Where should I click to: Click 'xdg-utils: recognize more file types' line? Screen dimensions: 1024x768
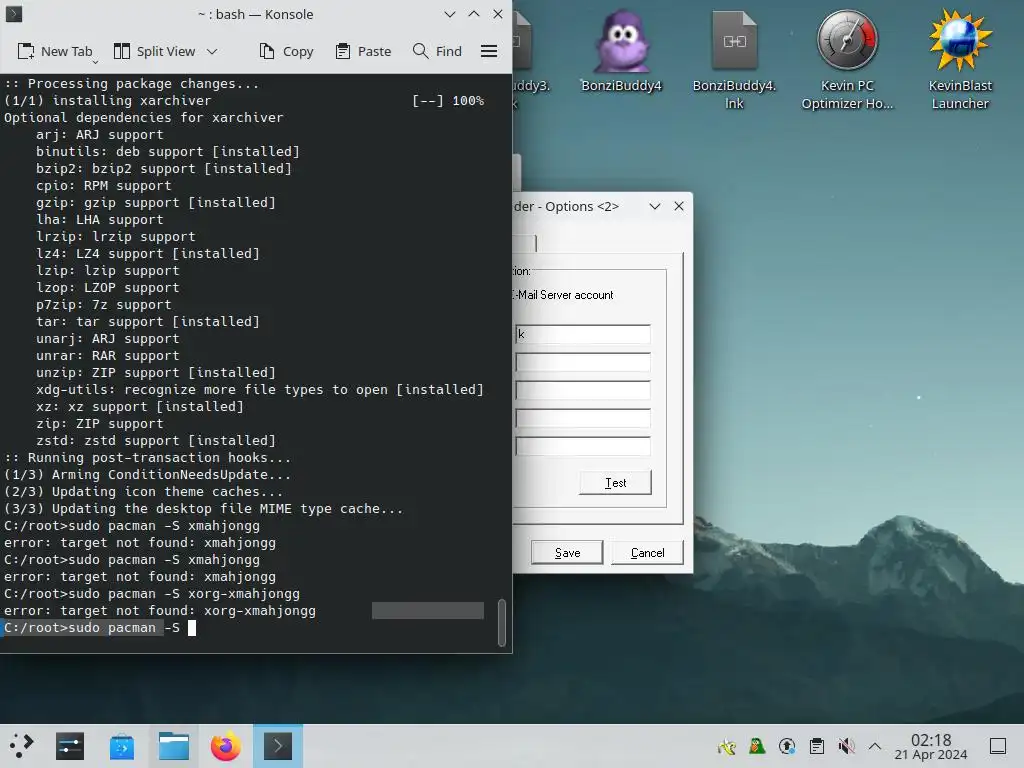coord(260,390)
